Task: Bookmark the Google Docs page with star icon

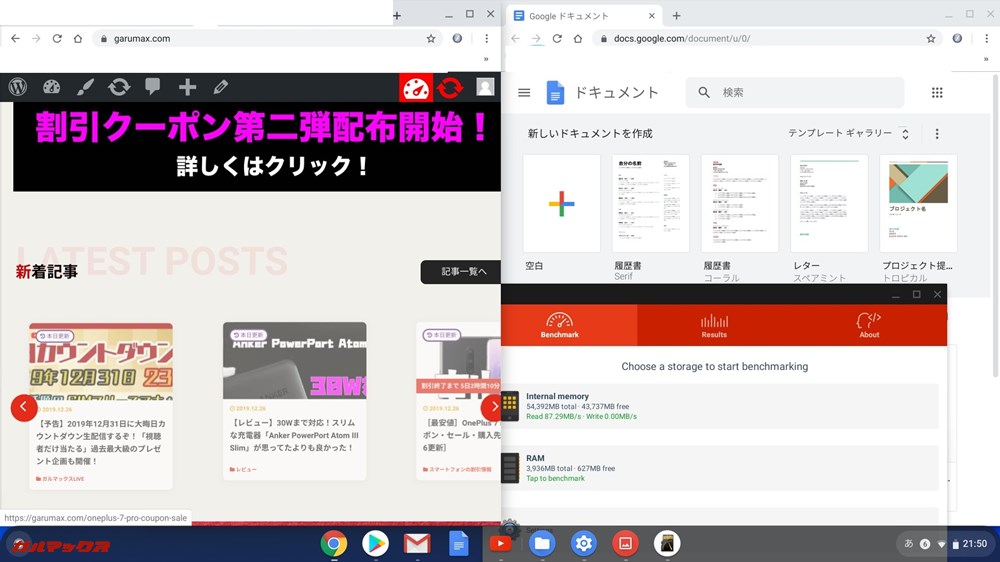Action: 931,38
